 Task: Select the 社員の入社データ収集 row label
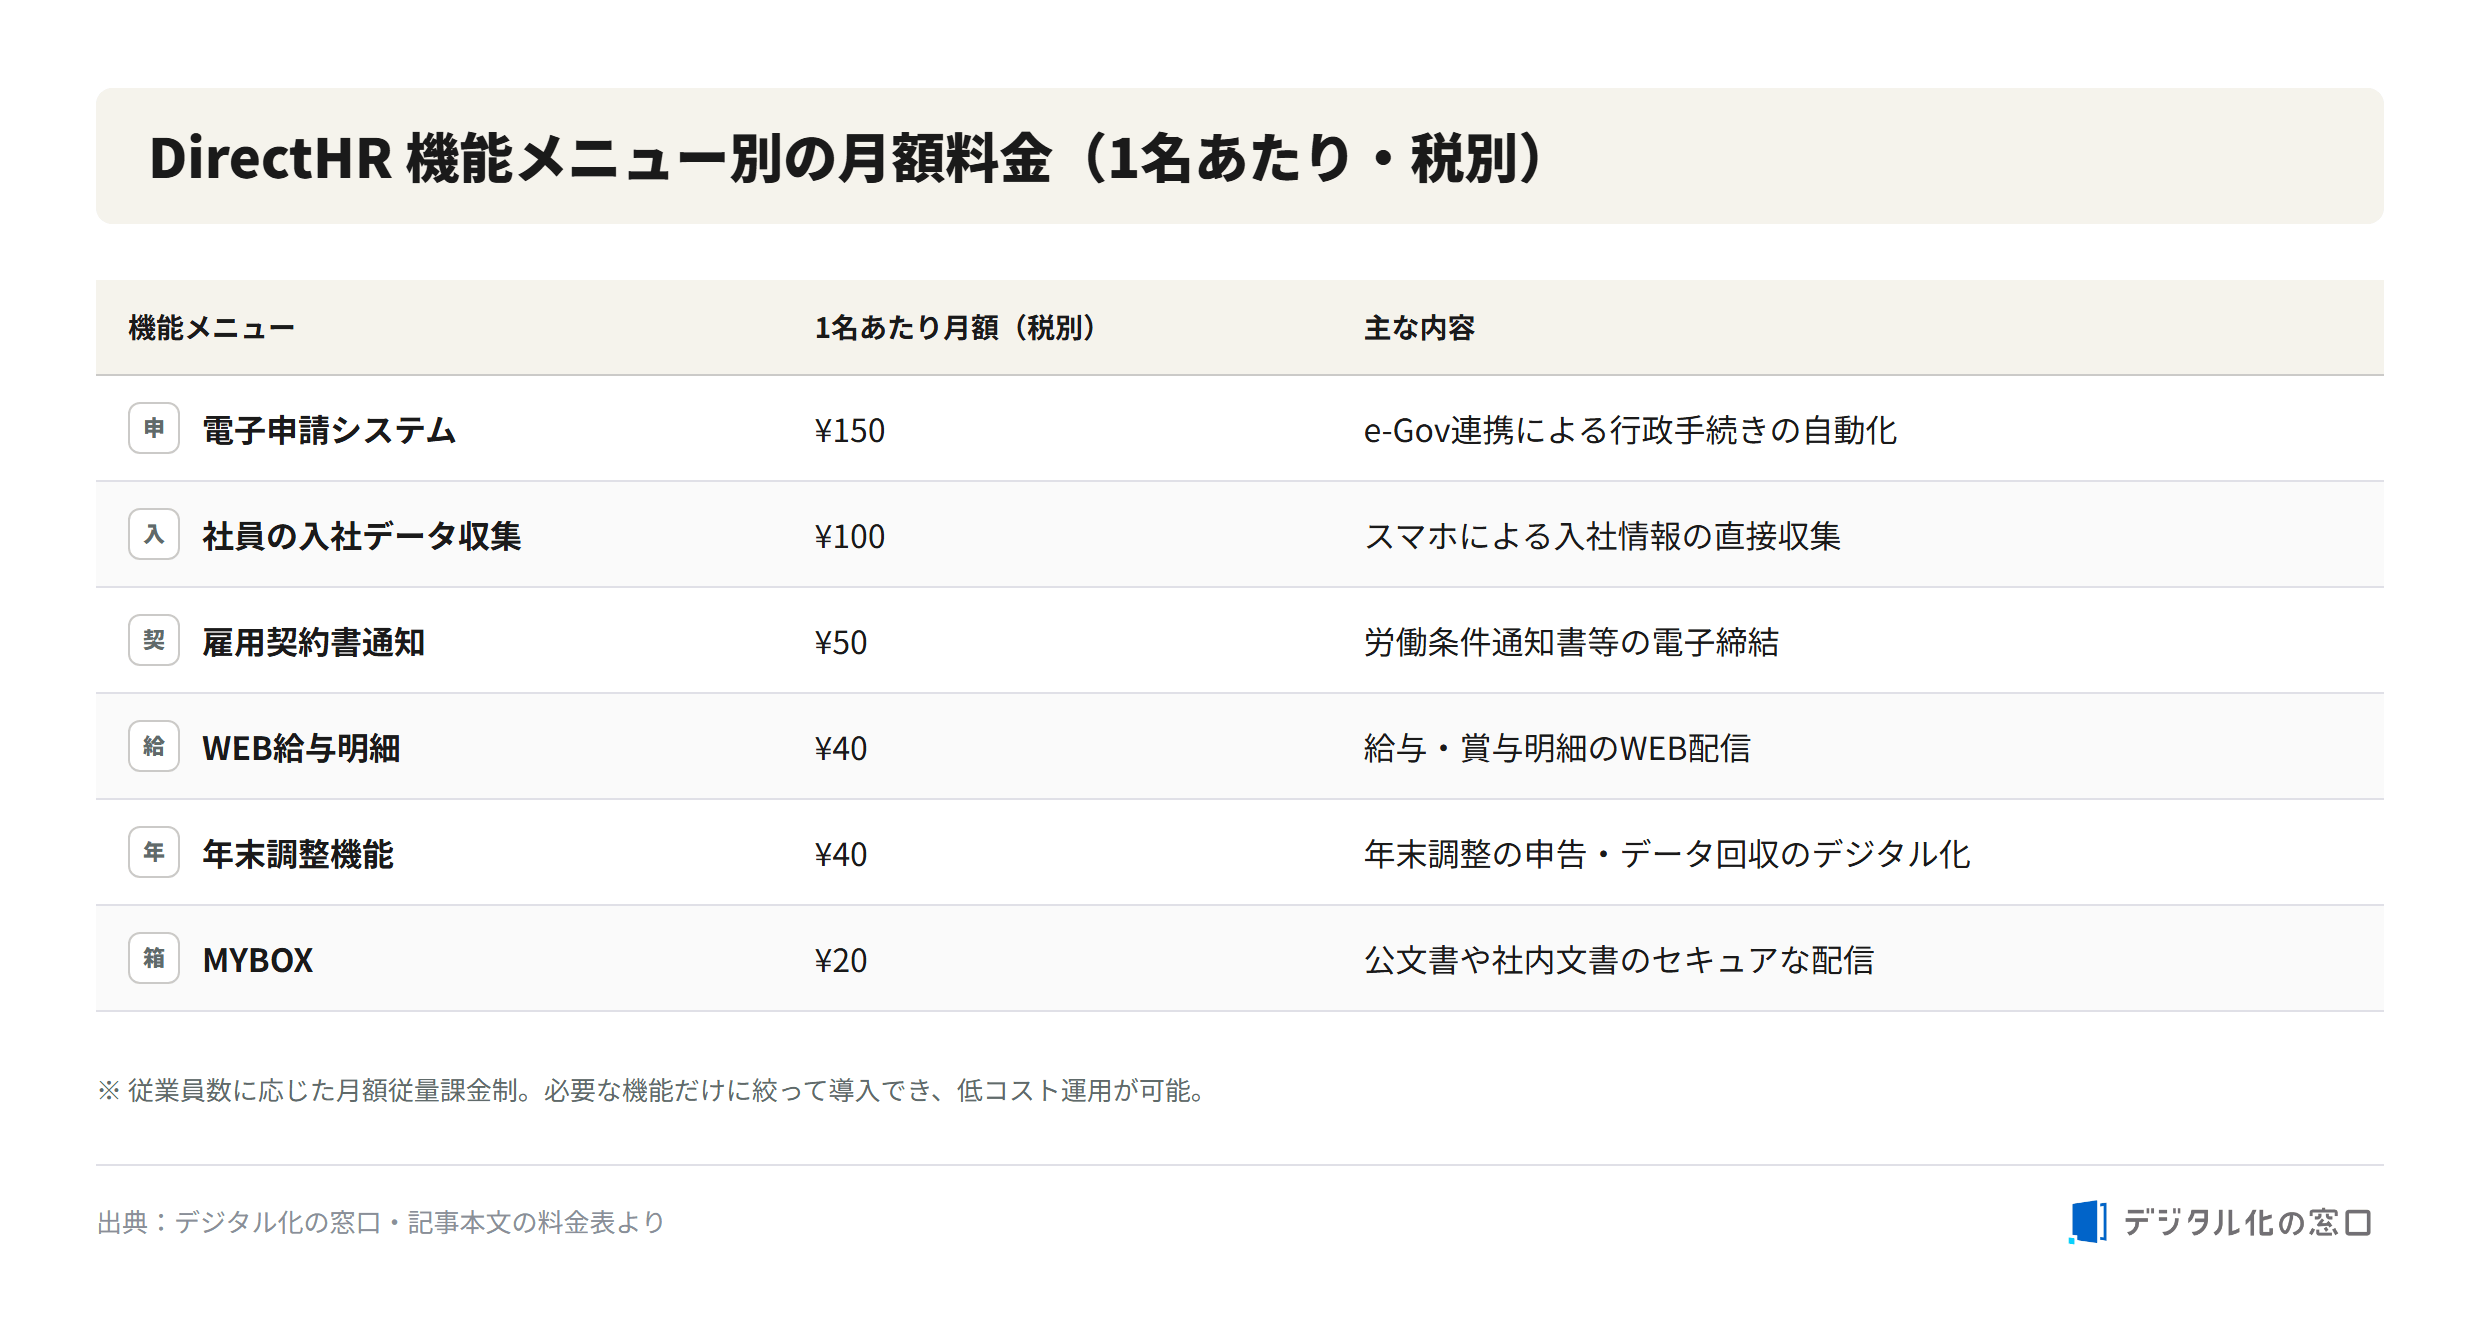coord(361,536)
